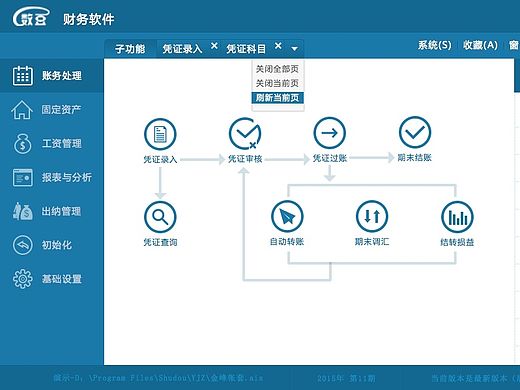
Task: Open the 系统(S) menu
Action: coord(435,45)
